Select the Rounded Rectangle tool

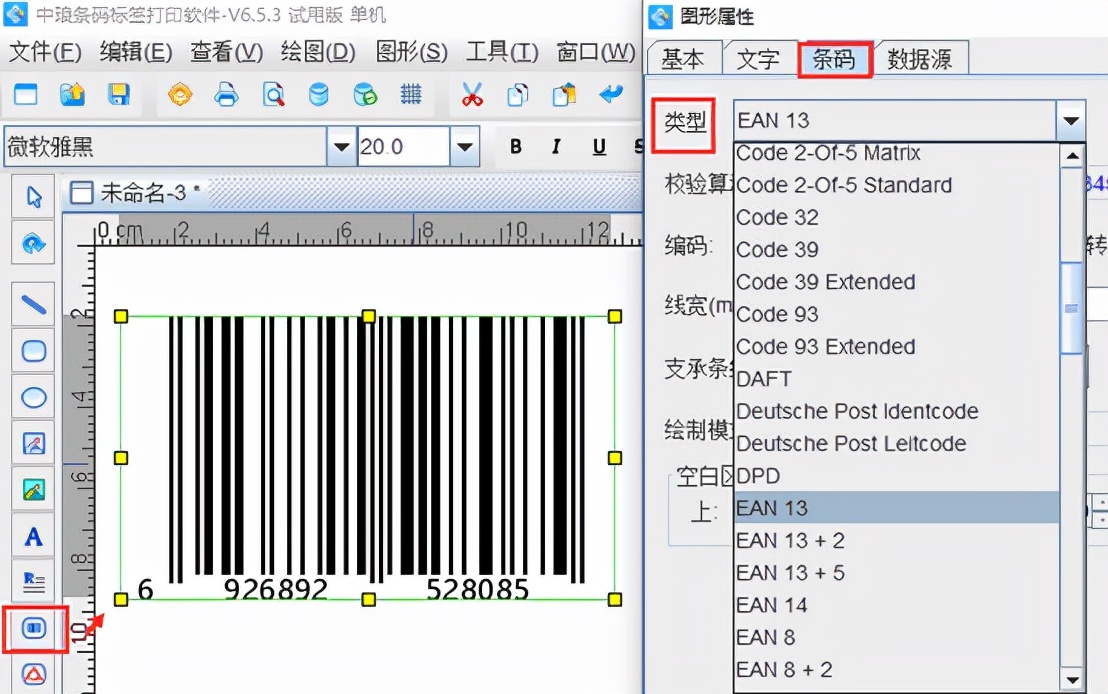point(33,351)
